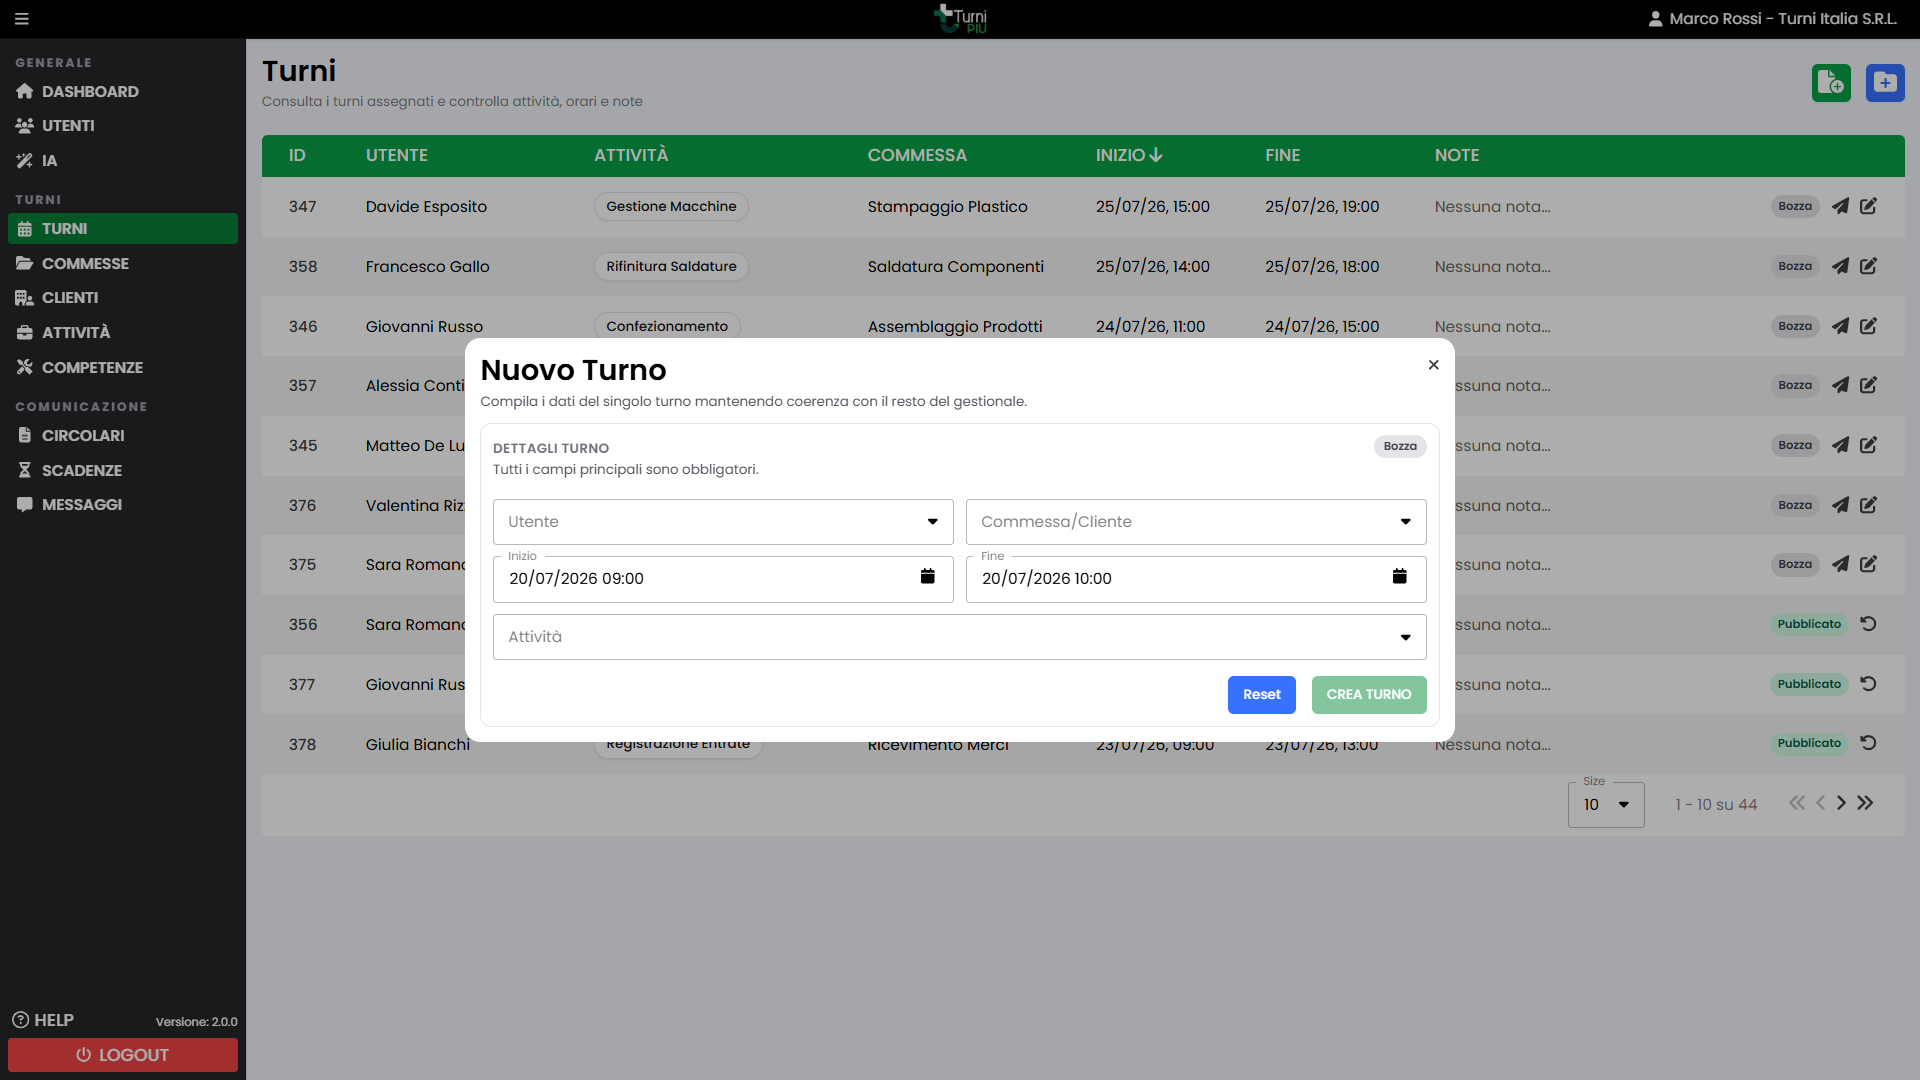Open the hamburger menu icon

pyautogui.click(x=22, y=19)
